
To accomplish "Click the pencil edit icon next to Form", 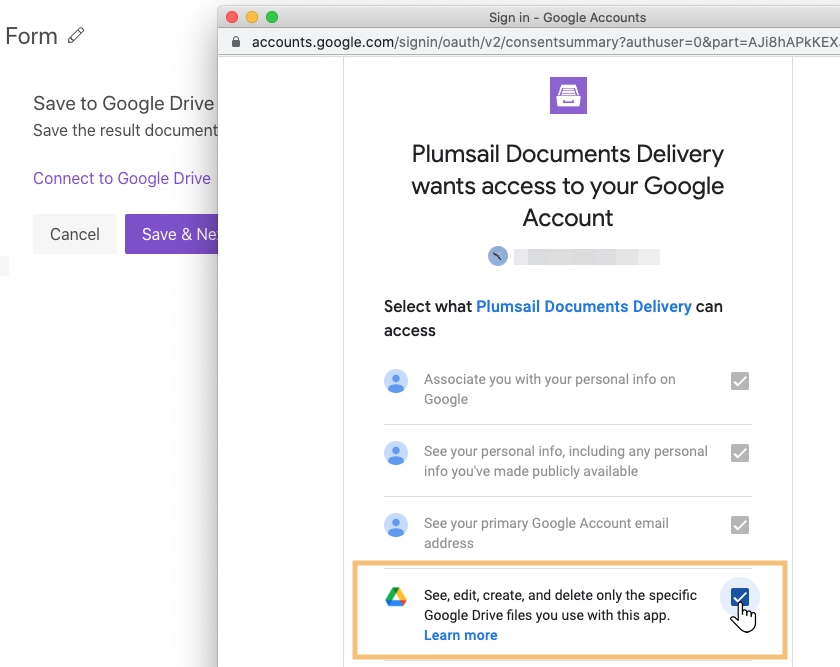I will coord(76,35).
